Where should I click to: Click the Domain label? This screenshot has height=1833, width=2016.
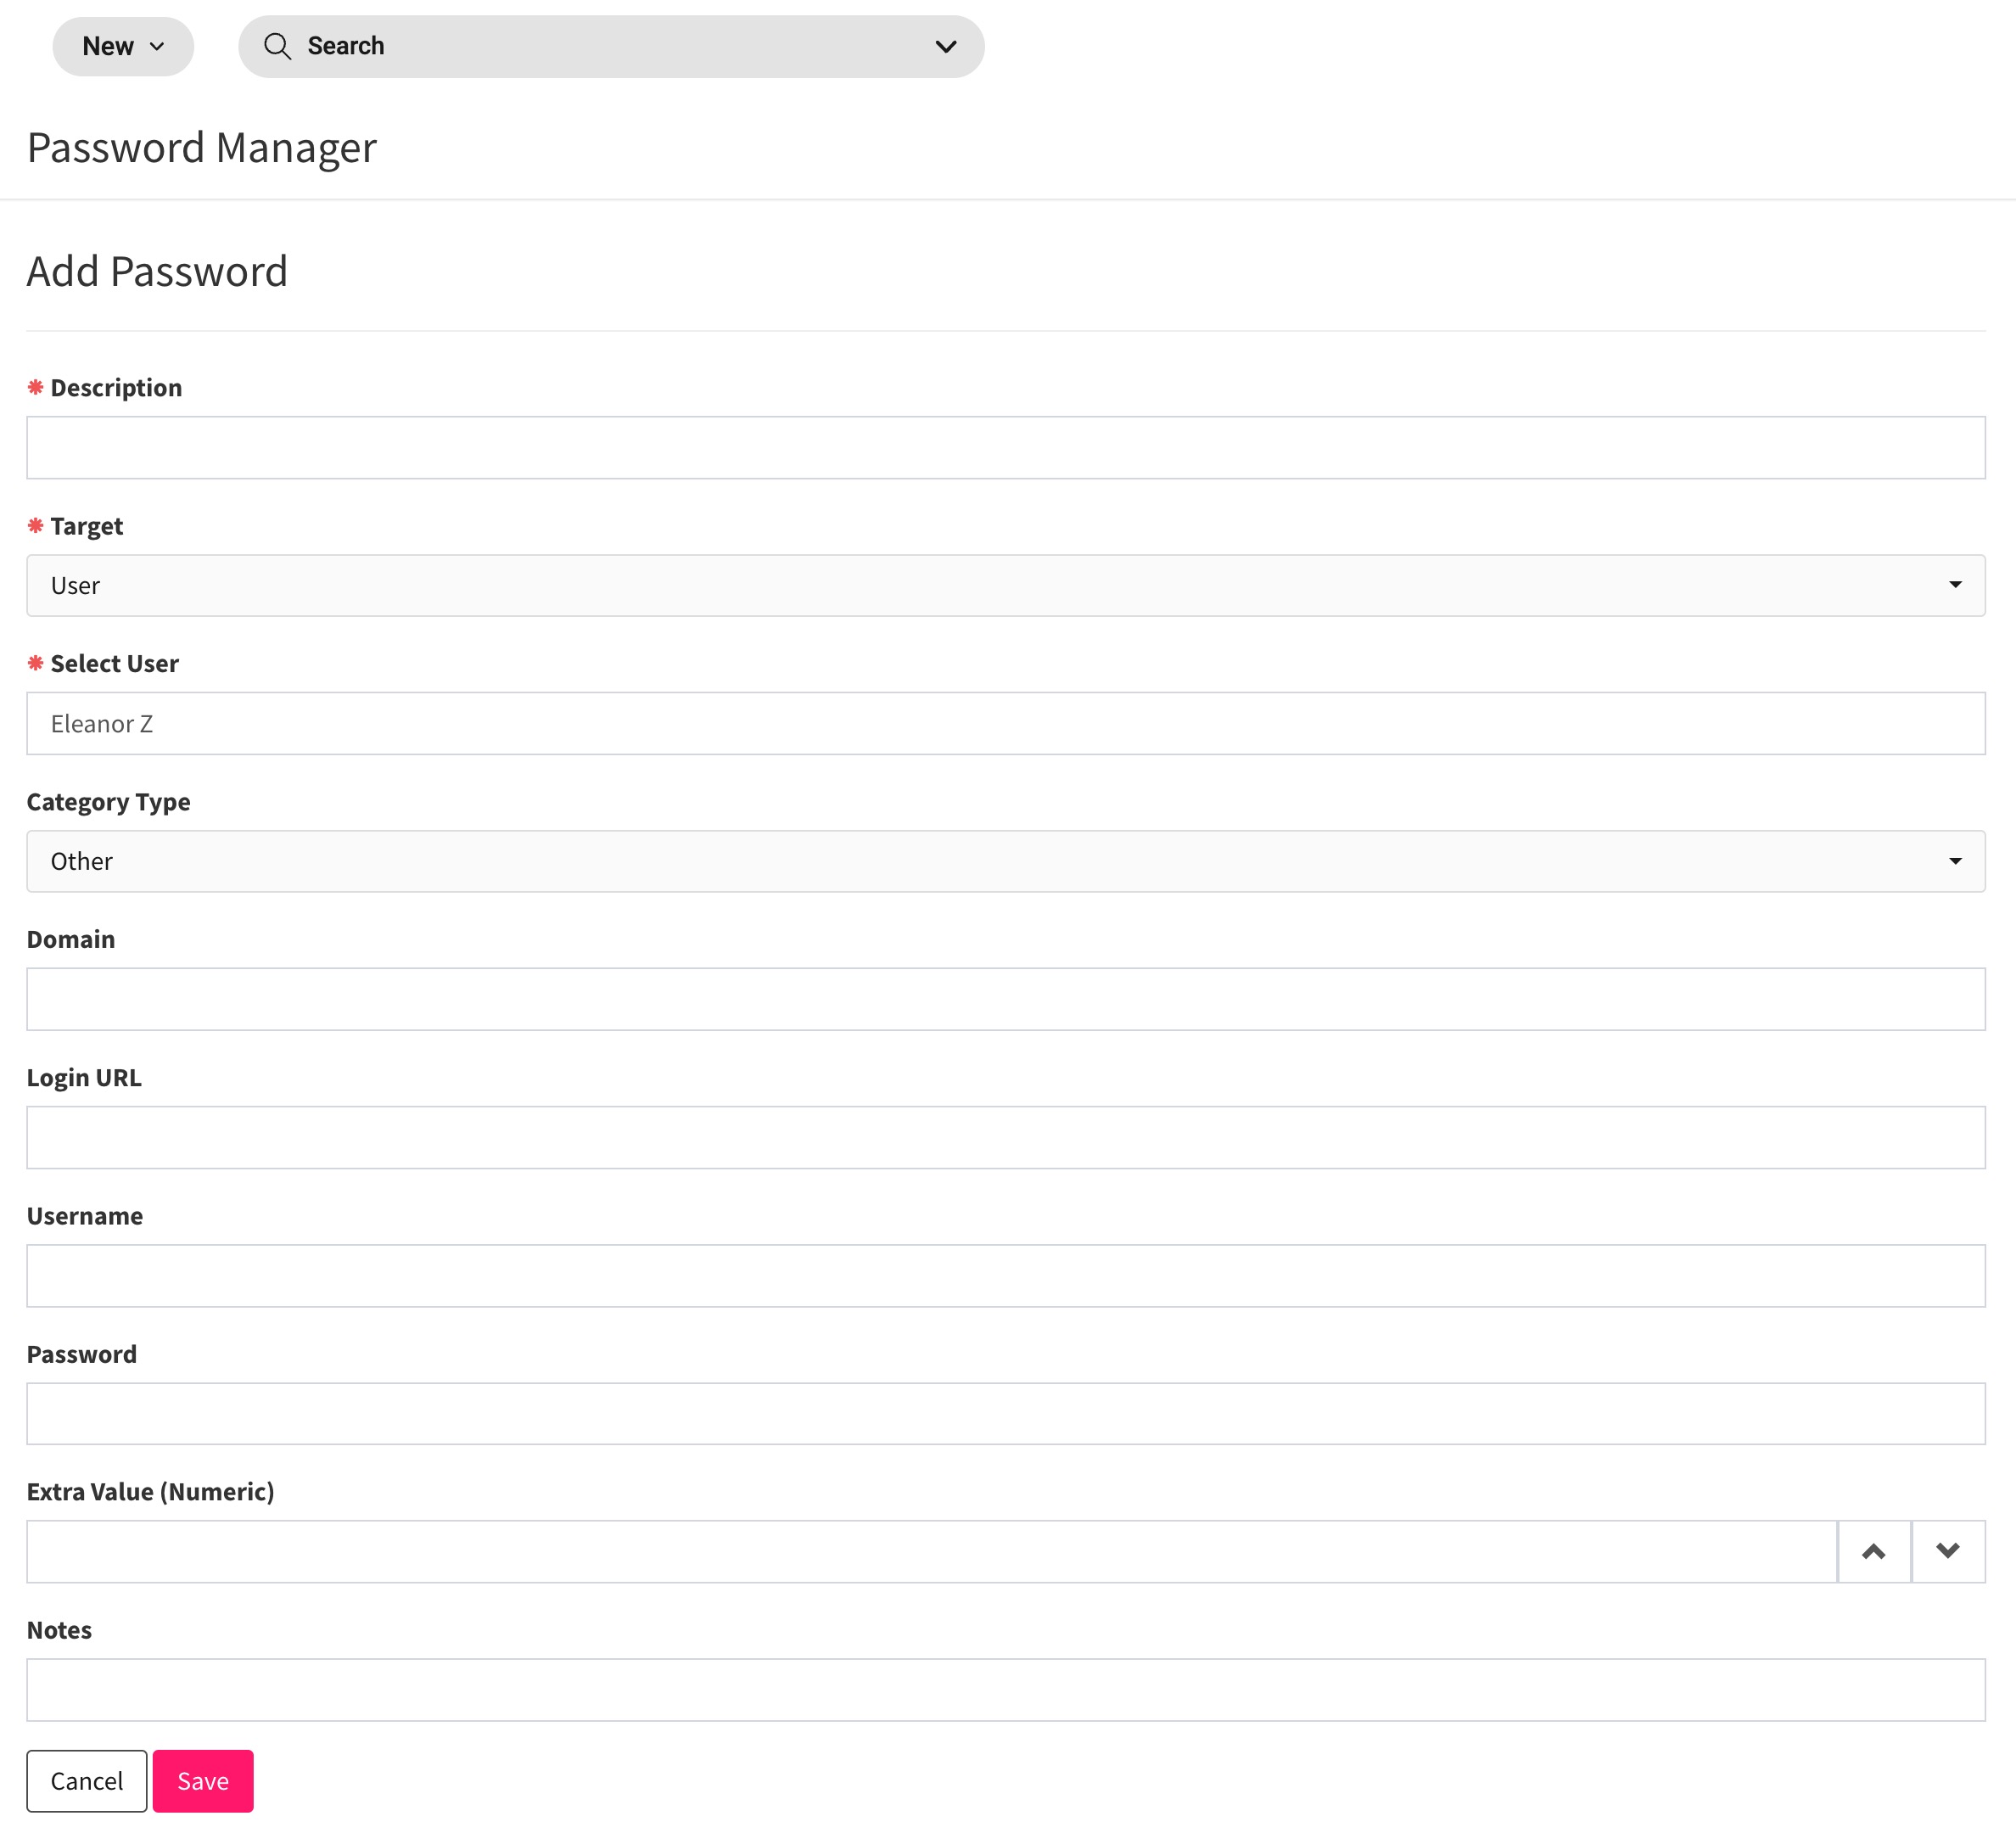pyautogui.click(x=71, y=940)
